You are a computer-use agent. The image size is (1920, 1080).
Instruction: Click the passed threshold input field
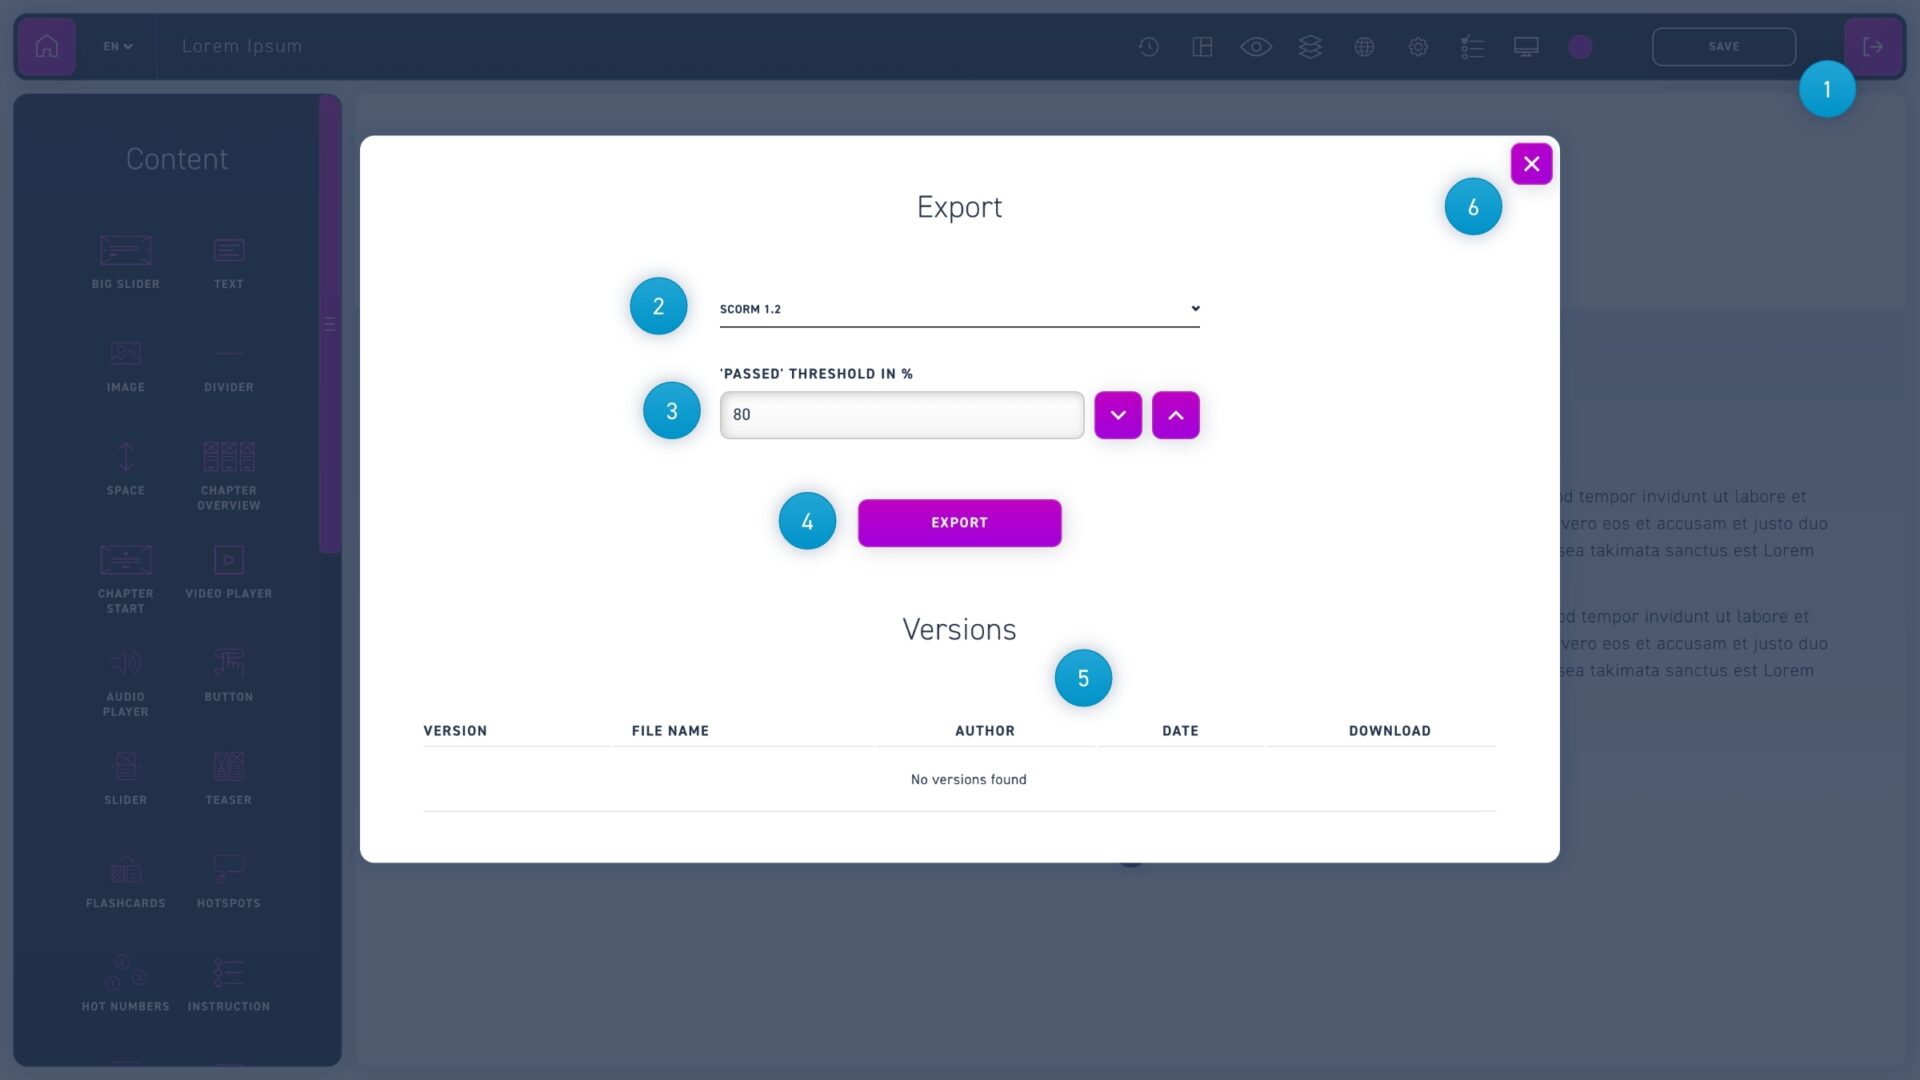coord(901,415)
